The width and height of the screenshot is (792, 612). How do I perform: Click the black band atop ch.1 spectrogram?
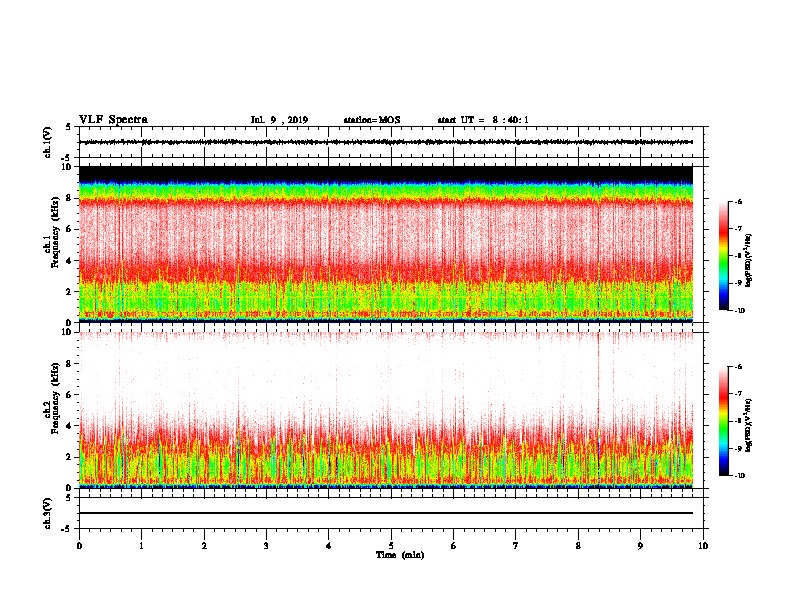tap(386, 174)
